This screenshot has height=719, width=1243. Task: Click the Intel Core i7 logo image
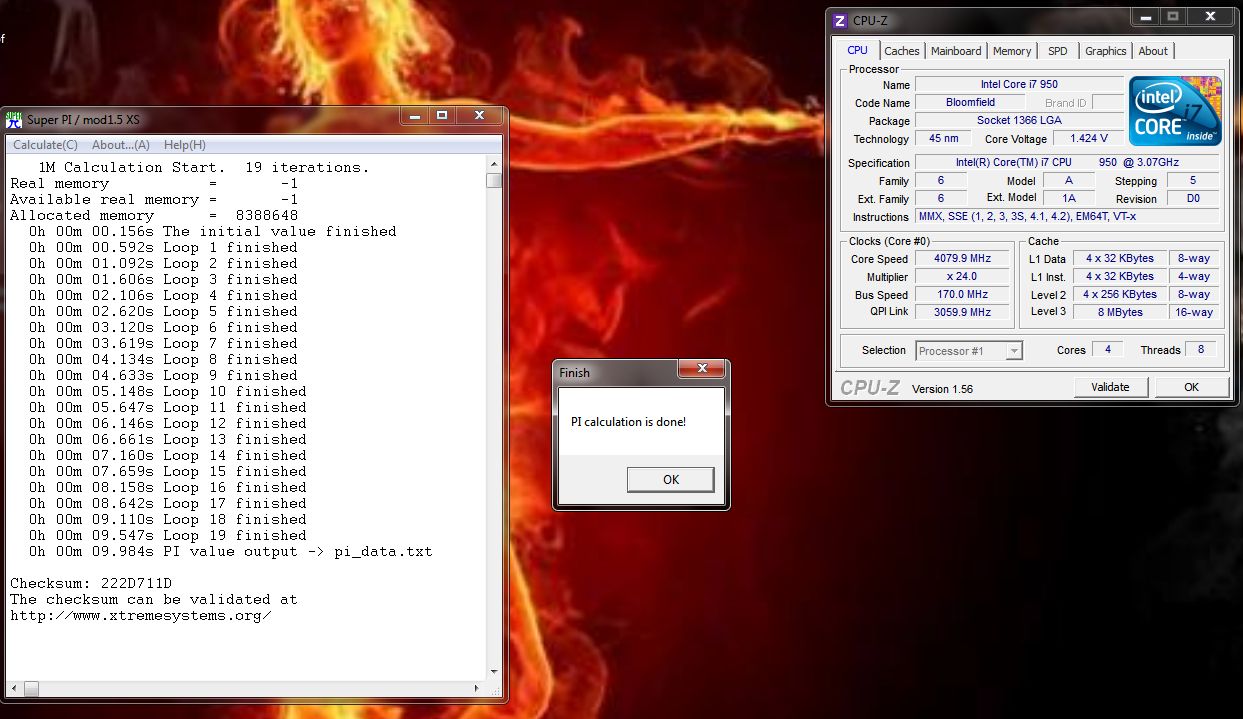(x=1176, y=110)
